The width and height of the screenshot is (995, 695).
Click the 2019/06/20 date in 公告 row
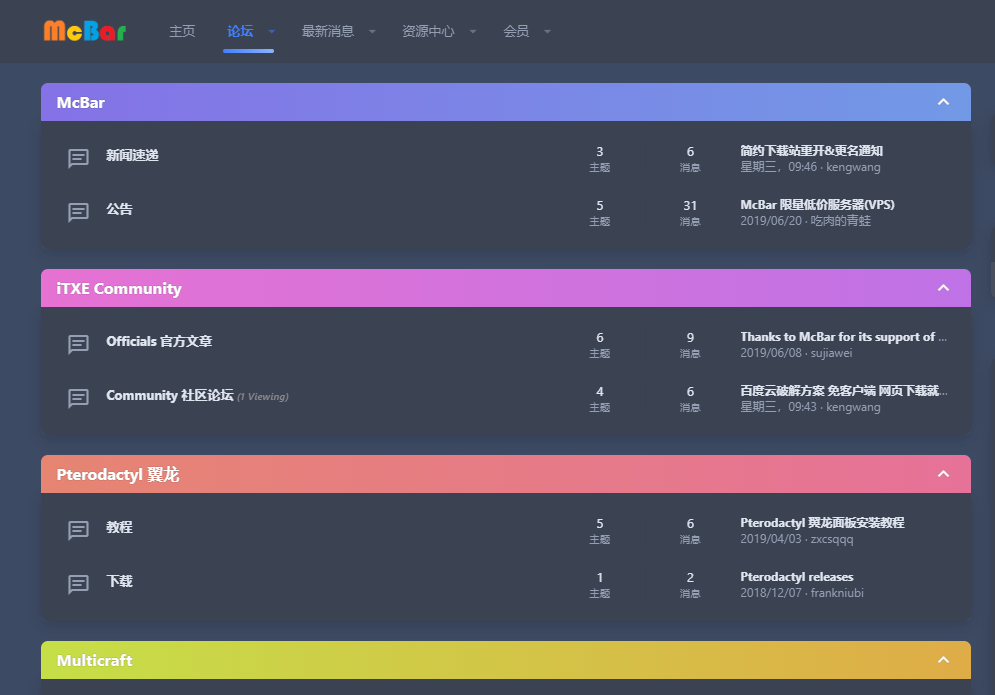click(x=771, y=220)
